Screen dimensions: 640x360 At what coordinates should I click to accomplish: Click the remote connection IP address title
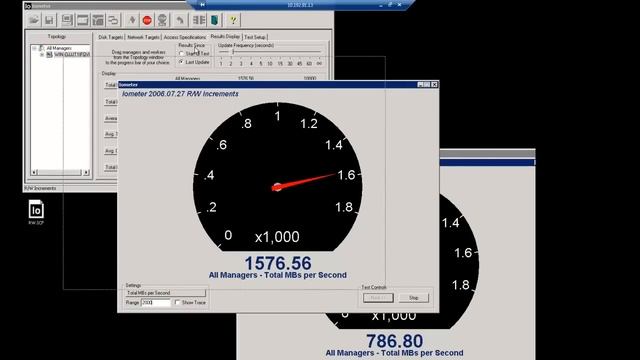click(x=300, y=5)
